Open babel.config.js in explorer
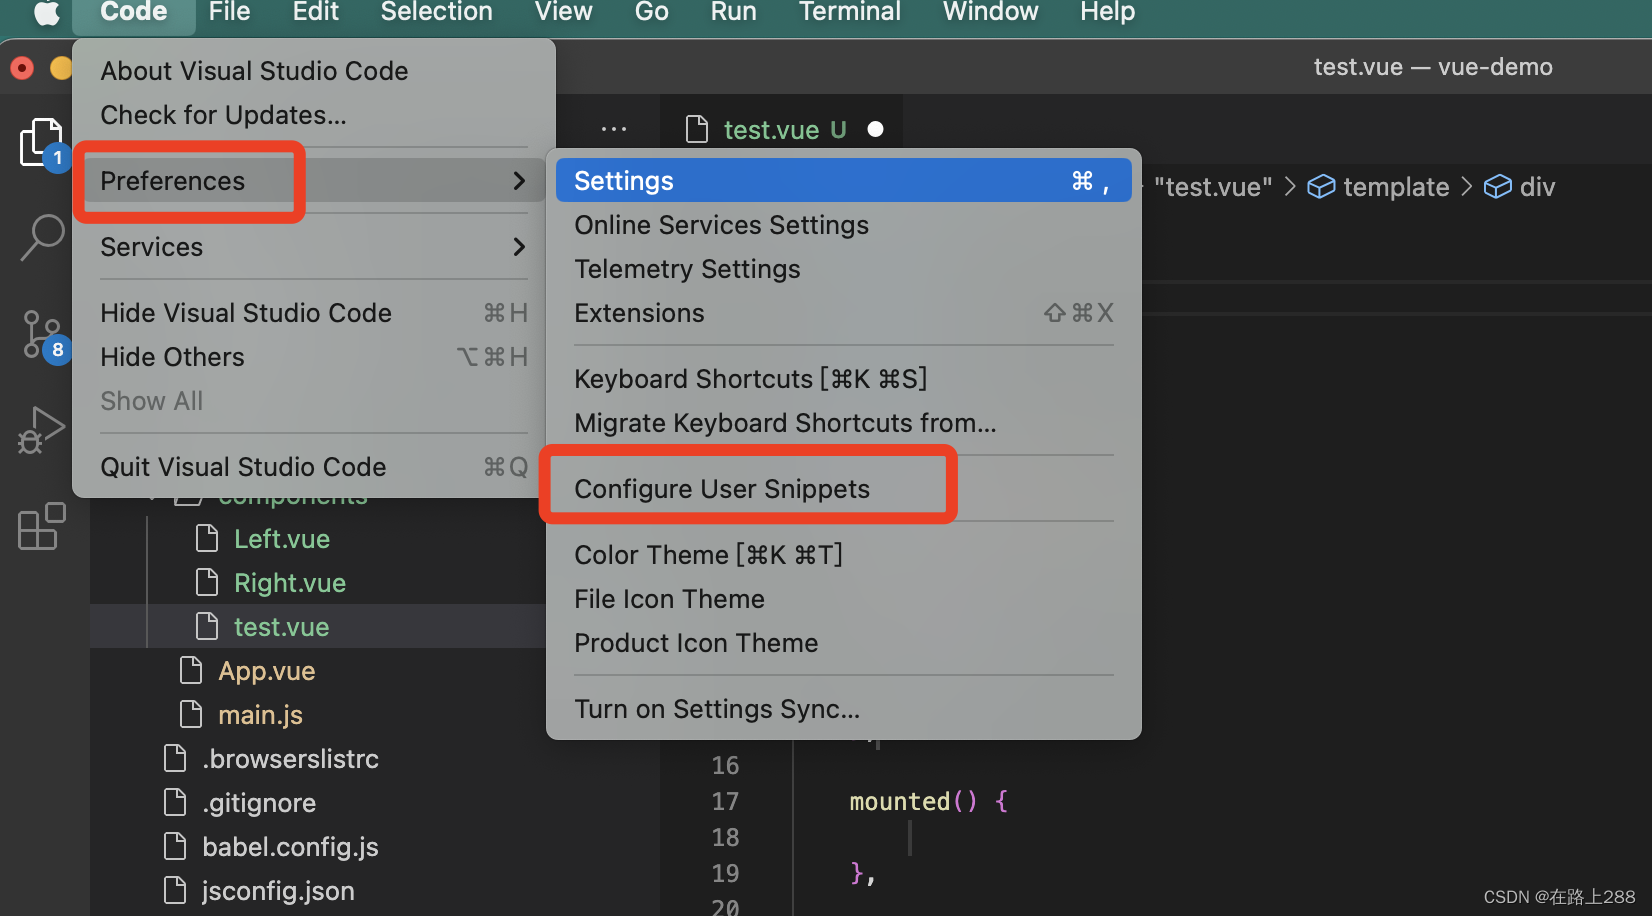Viewport: 1652px width, 916px height. tap(290, 846)
